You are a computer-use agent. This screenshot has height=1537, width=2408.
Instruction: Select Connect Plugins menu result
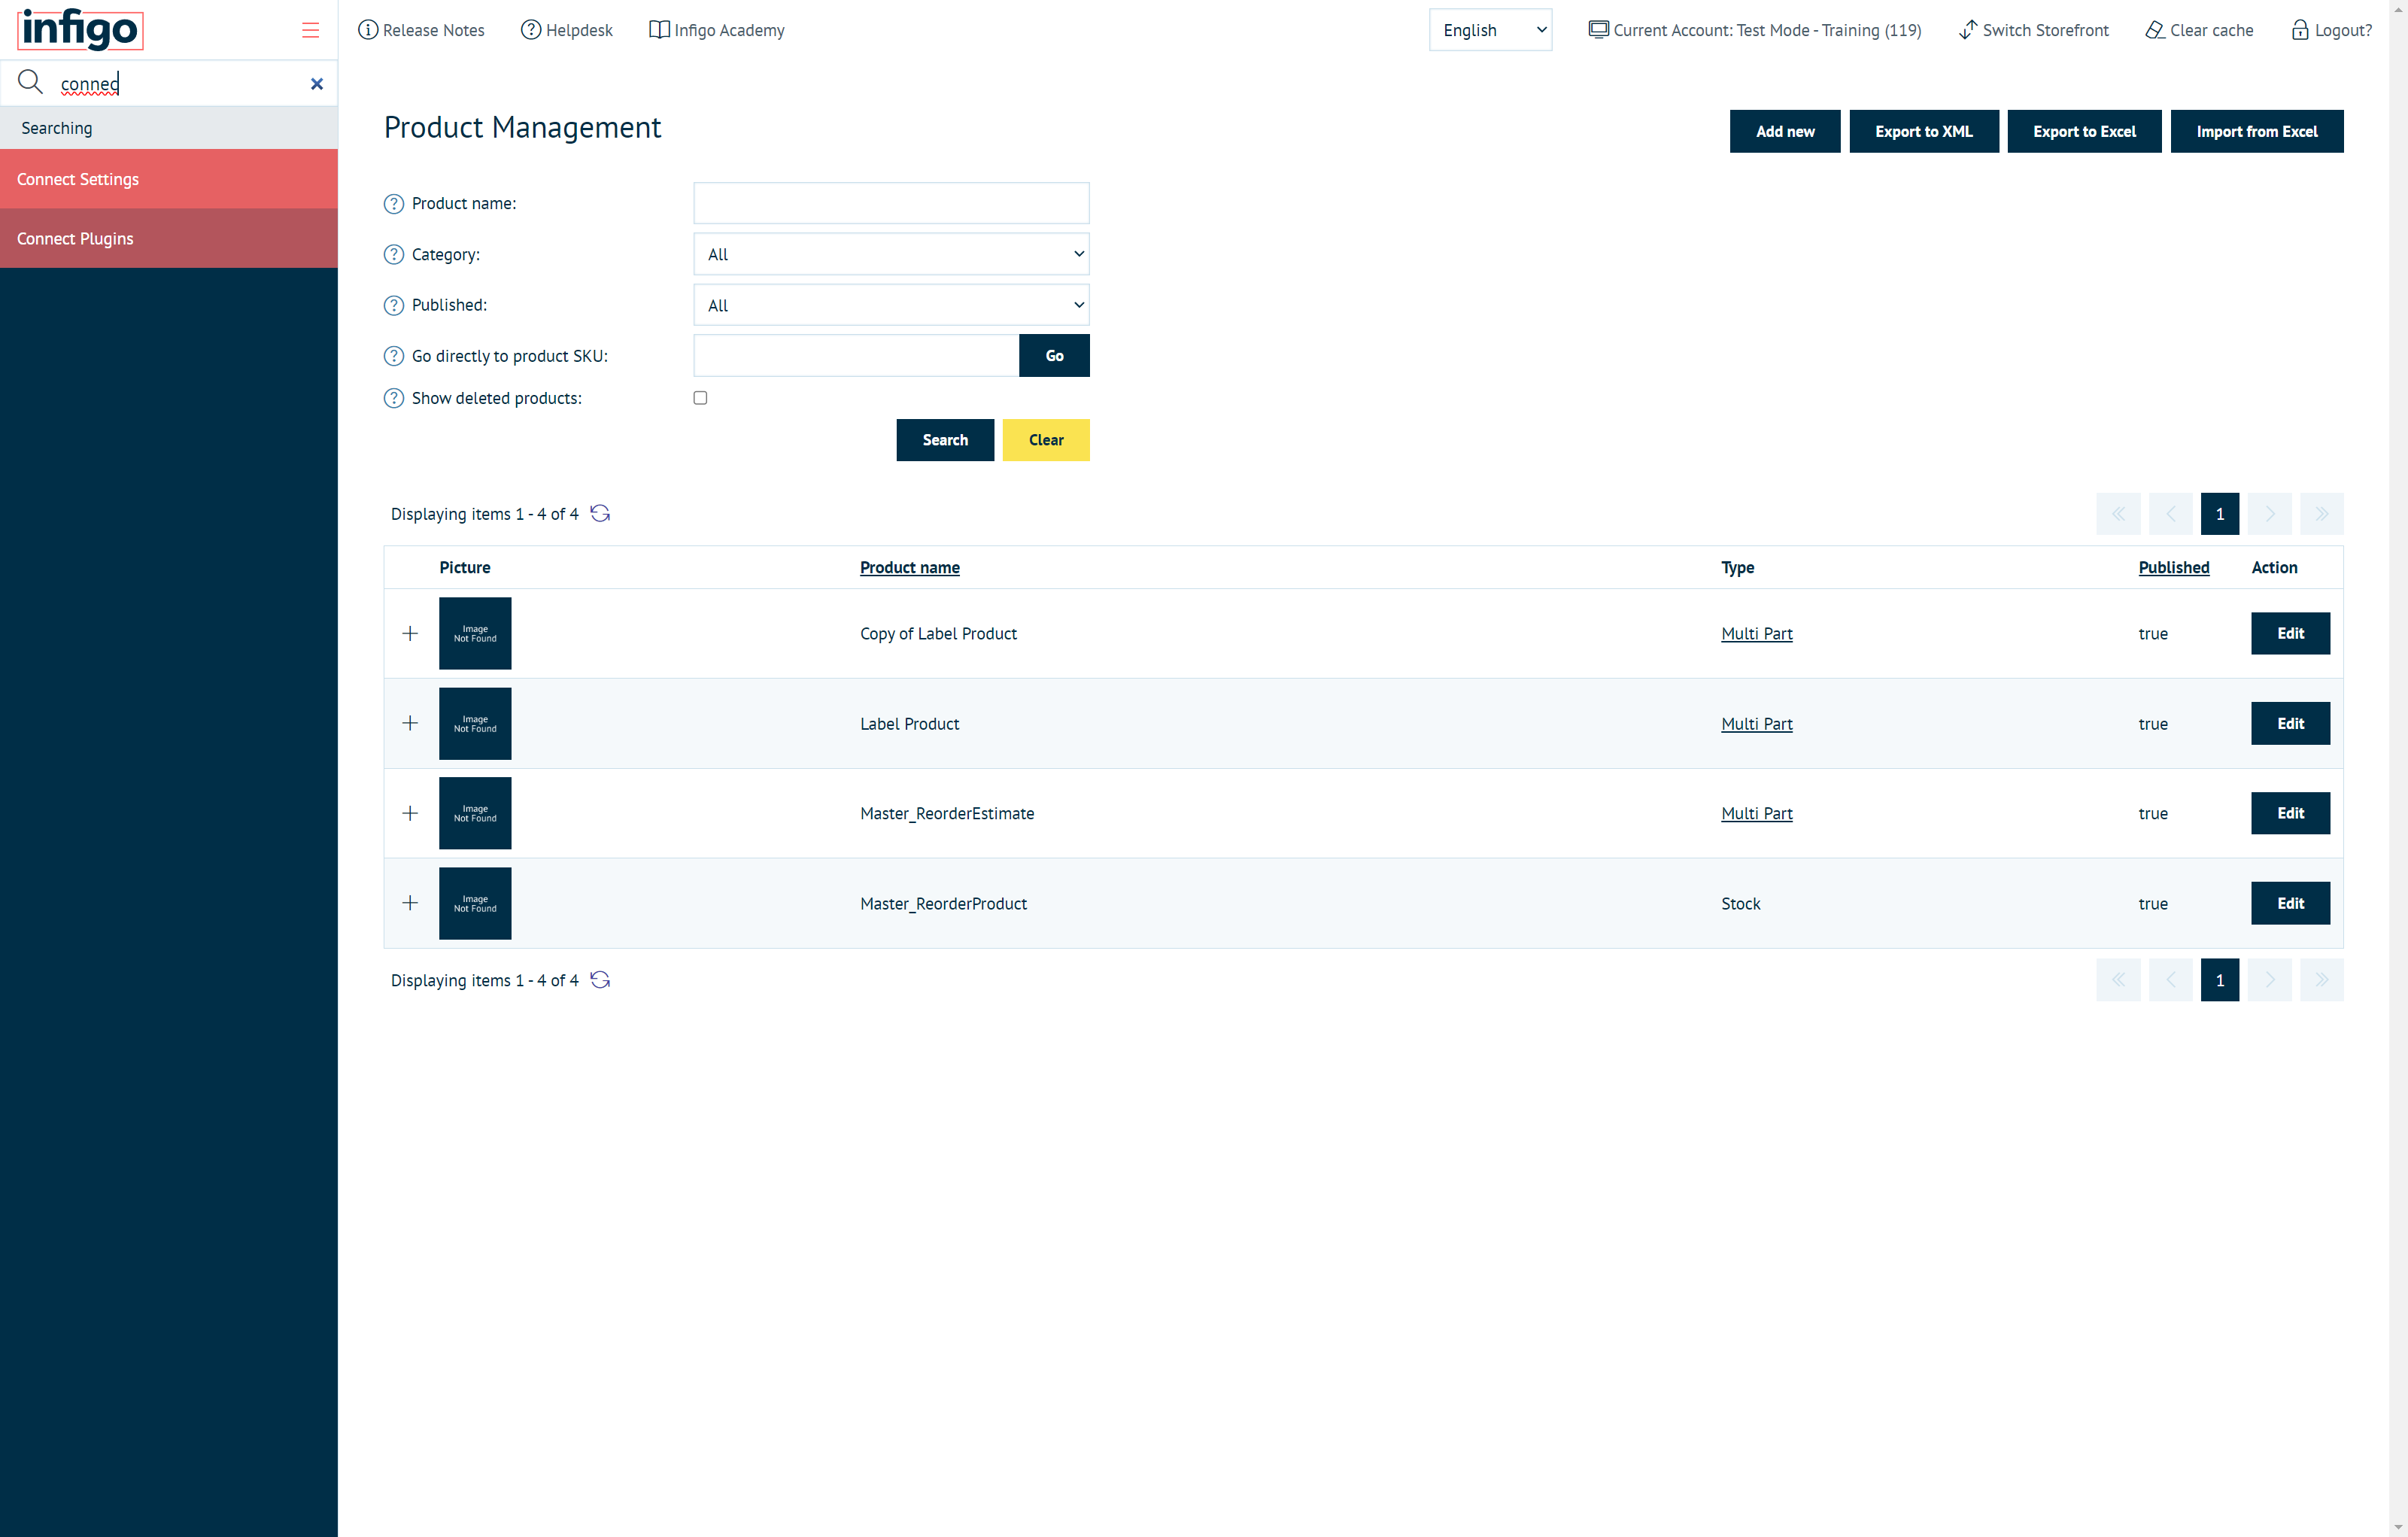(169, 238)
